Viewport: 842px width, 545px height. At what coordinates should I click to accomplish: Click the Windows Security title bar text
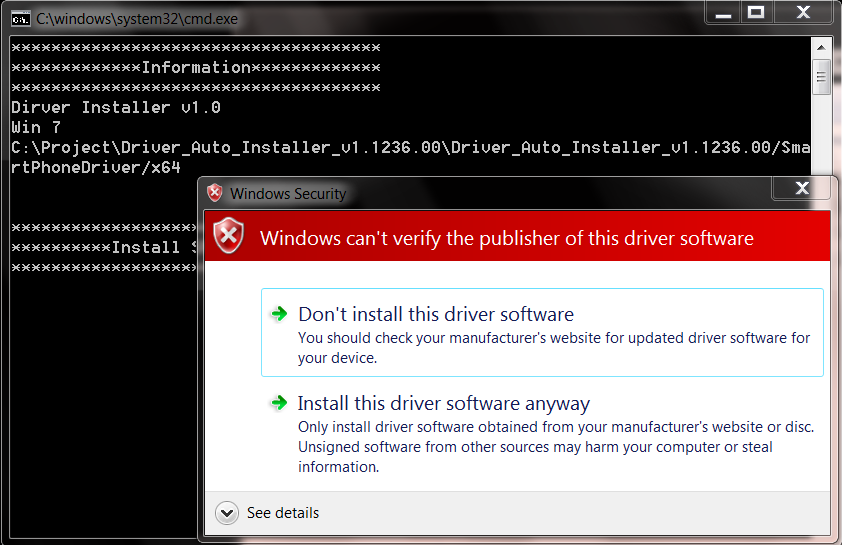pyautogui.click(x=287, y=193)
